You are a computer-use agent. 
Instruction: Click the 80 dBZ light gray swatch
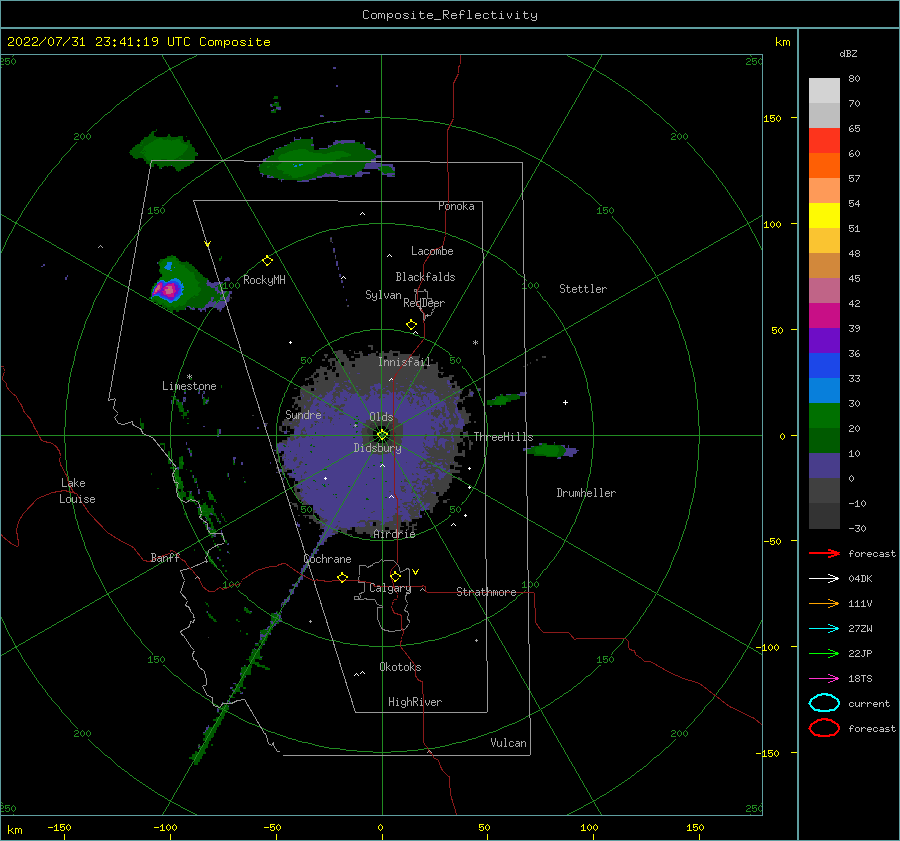coord(824,90)
